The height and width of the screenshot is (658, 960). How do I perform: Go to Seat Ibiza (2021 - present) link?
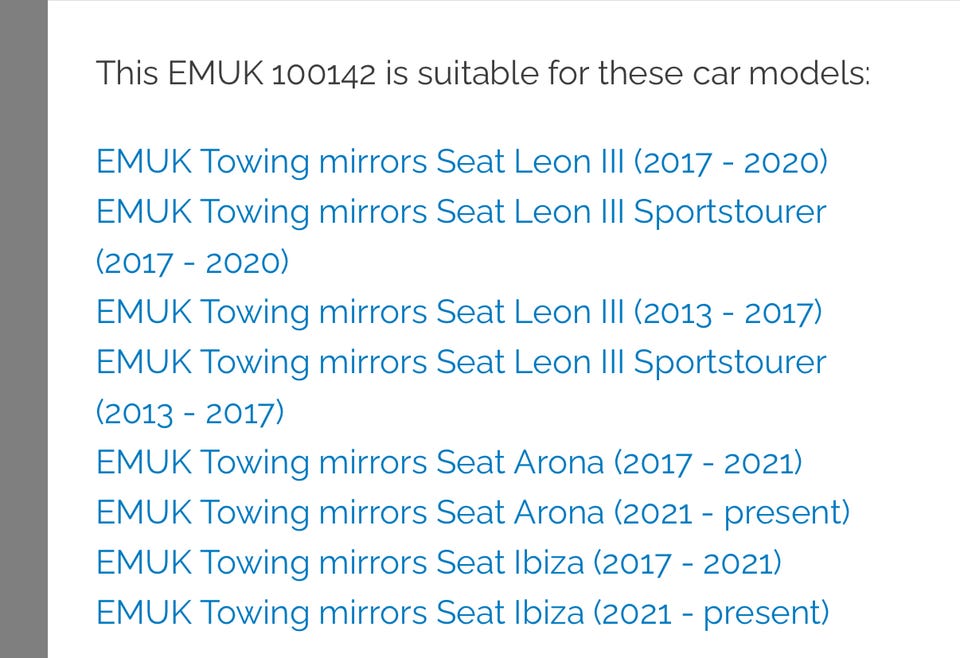pyautogui.click(x=462, y=612)
